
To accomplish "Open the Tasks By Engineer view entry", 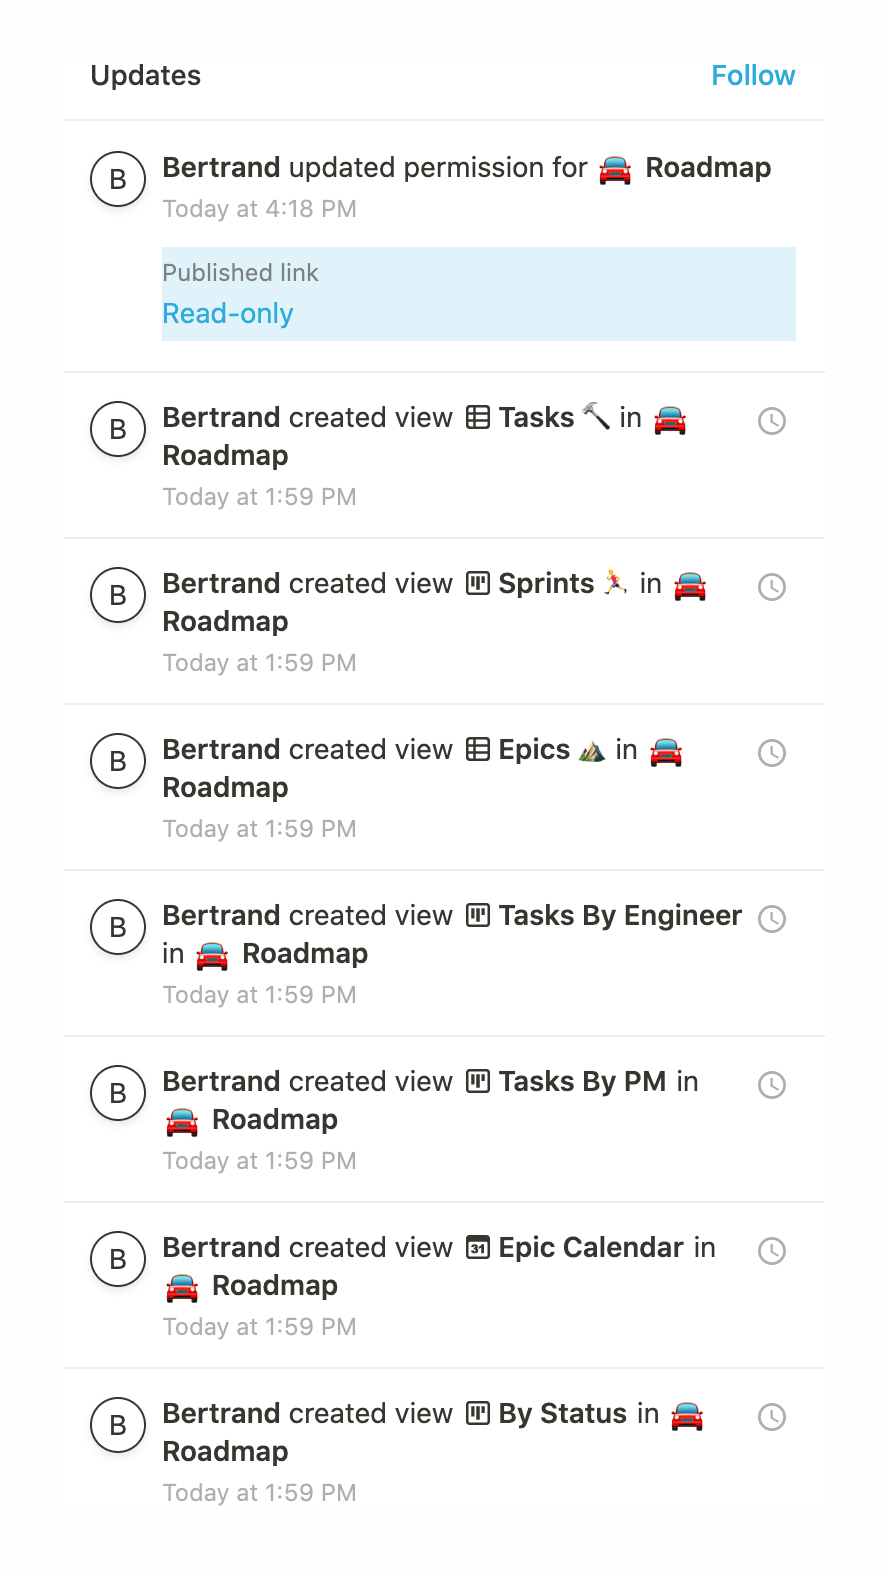I will [620, 916].
